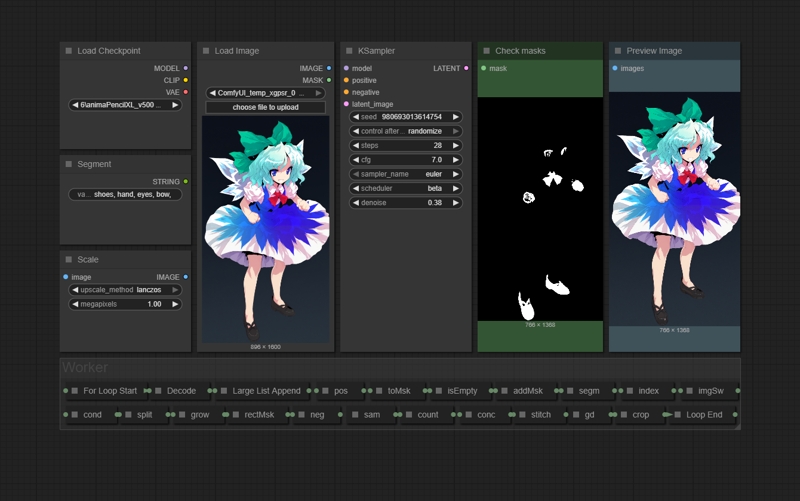
Task: Expand the collapsed stitch node
Action: pyautogui.click(x=522, y=415)
